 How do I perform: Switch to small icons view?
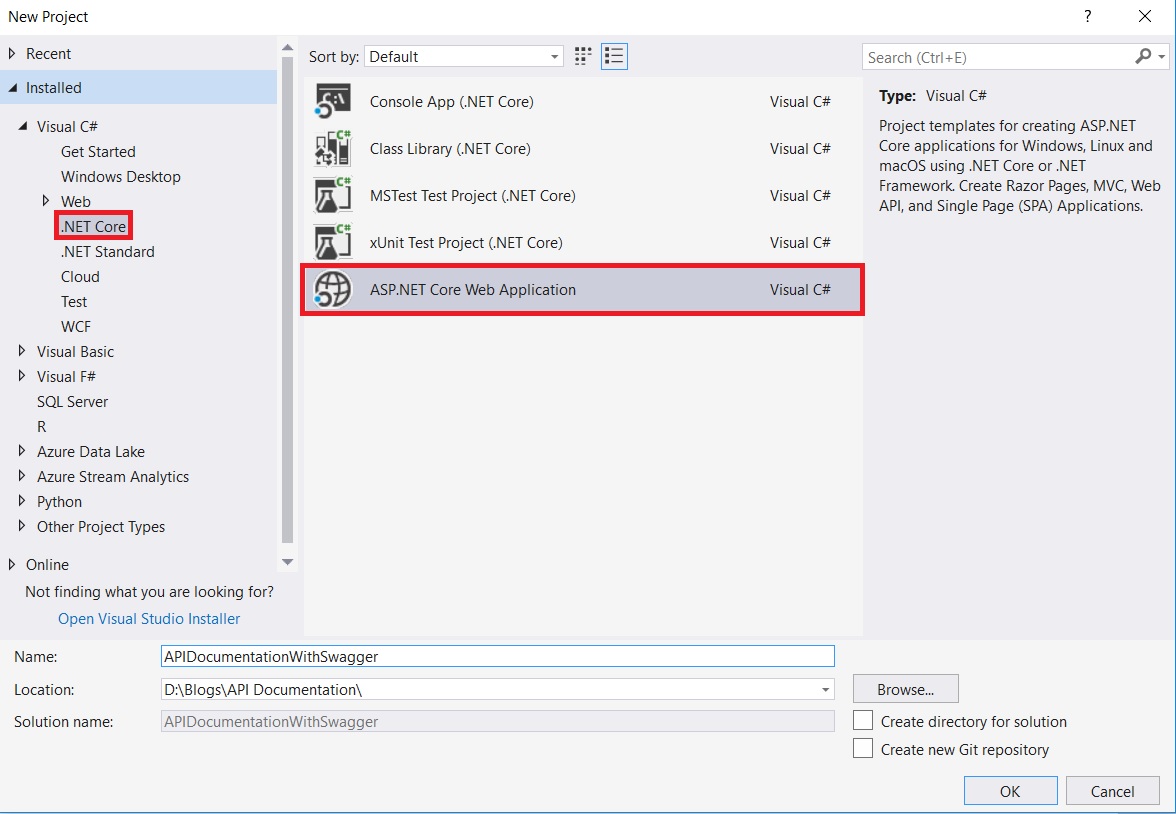coord(613,56)
